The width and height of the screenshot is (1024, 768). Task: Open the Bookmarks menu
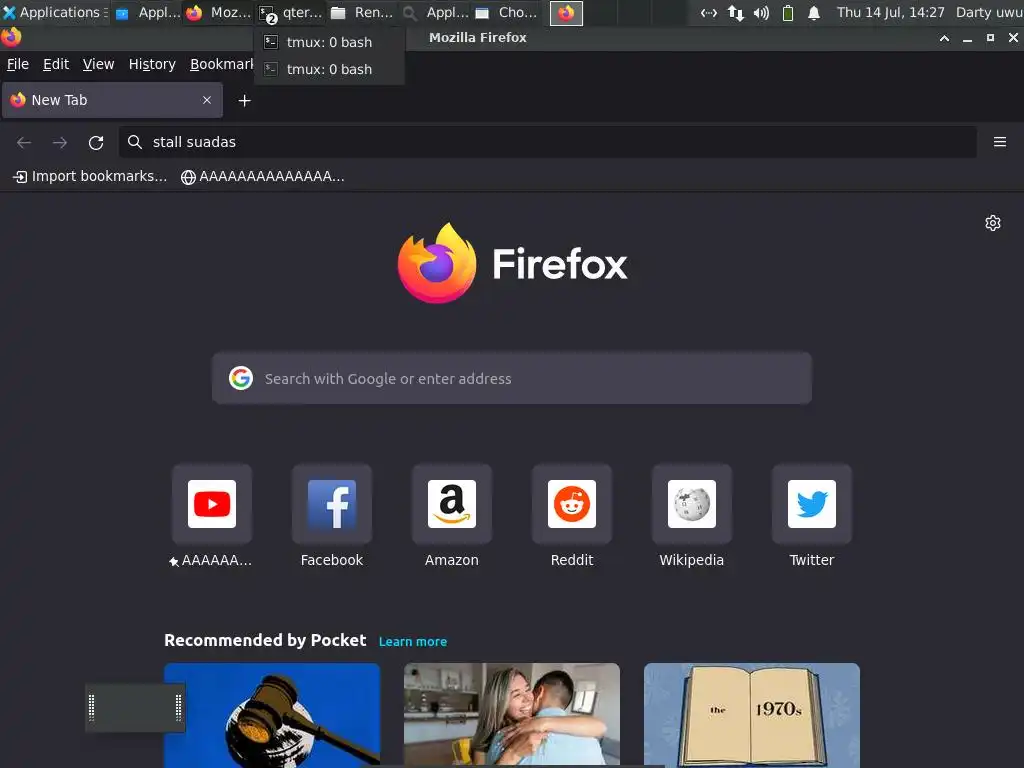point(221,64)
